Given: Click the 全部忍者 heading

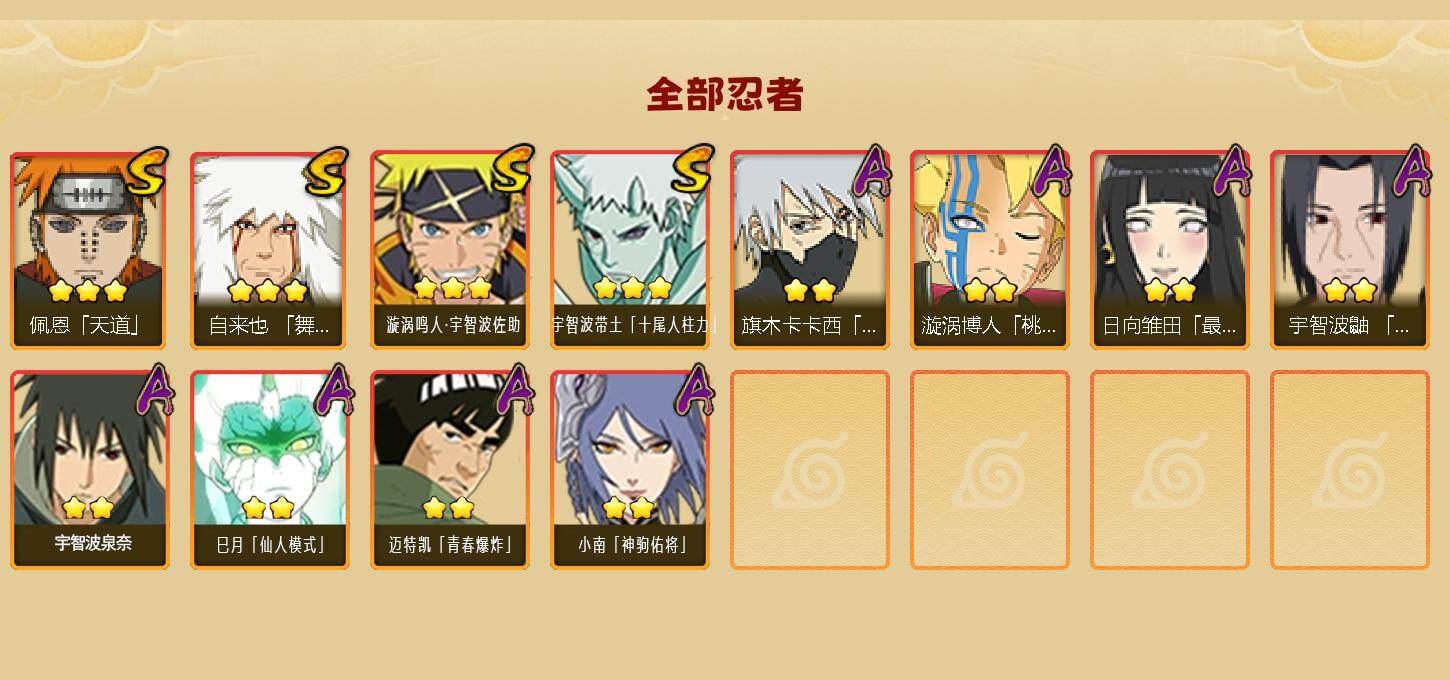Looking at the screenshot, I should click(x=725, y=95).
